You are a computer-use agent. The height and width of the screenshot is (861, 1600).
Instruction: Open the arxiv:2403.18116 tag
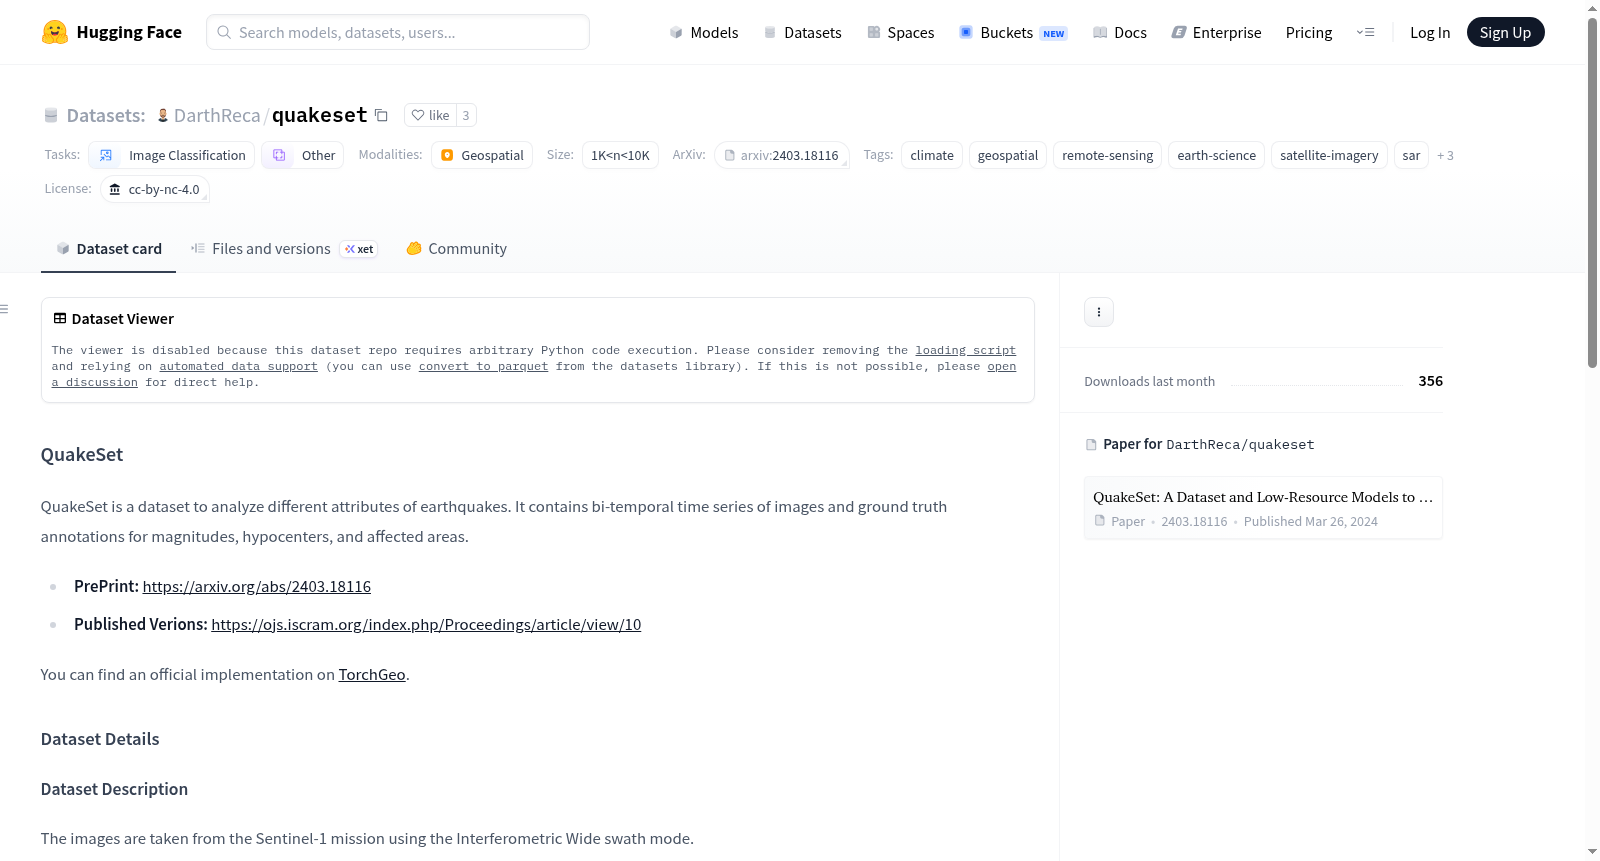pos(782,155)
